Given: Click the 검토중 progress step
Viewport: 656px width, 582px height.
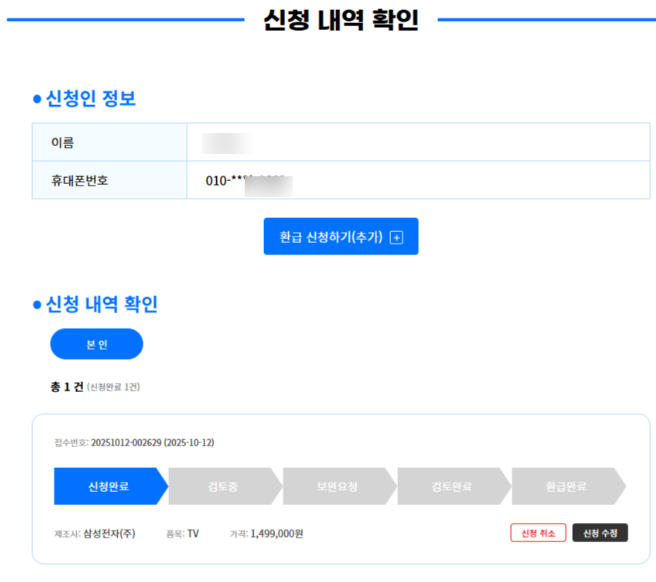Looking at the screenshot, I should tap(225, 486).
